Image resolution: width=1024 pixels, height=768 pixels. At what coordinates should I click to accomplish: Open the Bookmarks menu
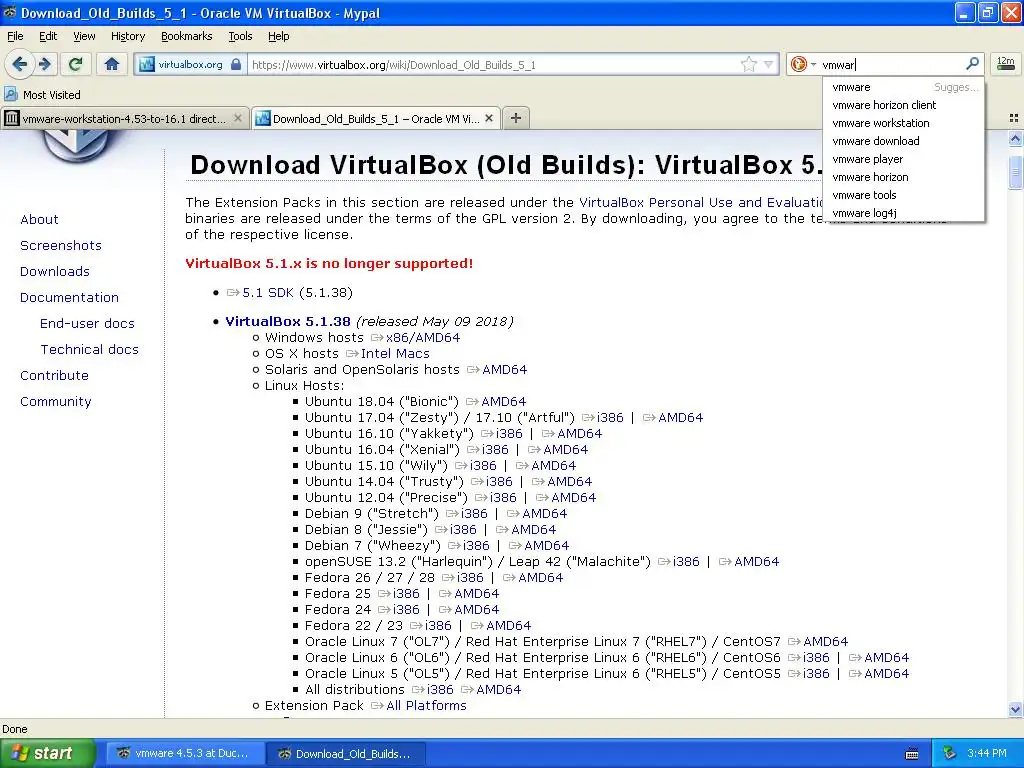186,36
